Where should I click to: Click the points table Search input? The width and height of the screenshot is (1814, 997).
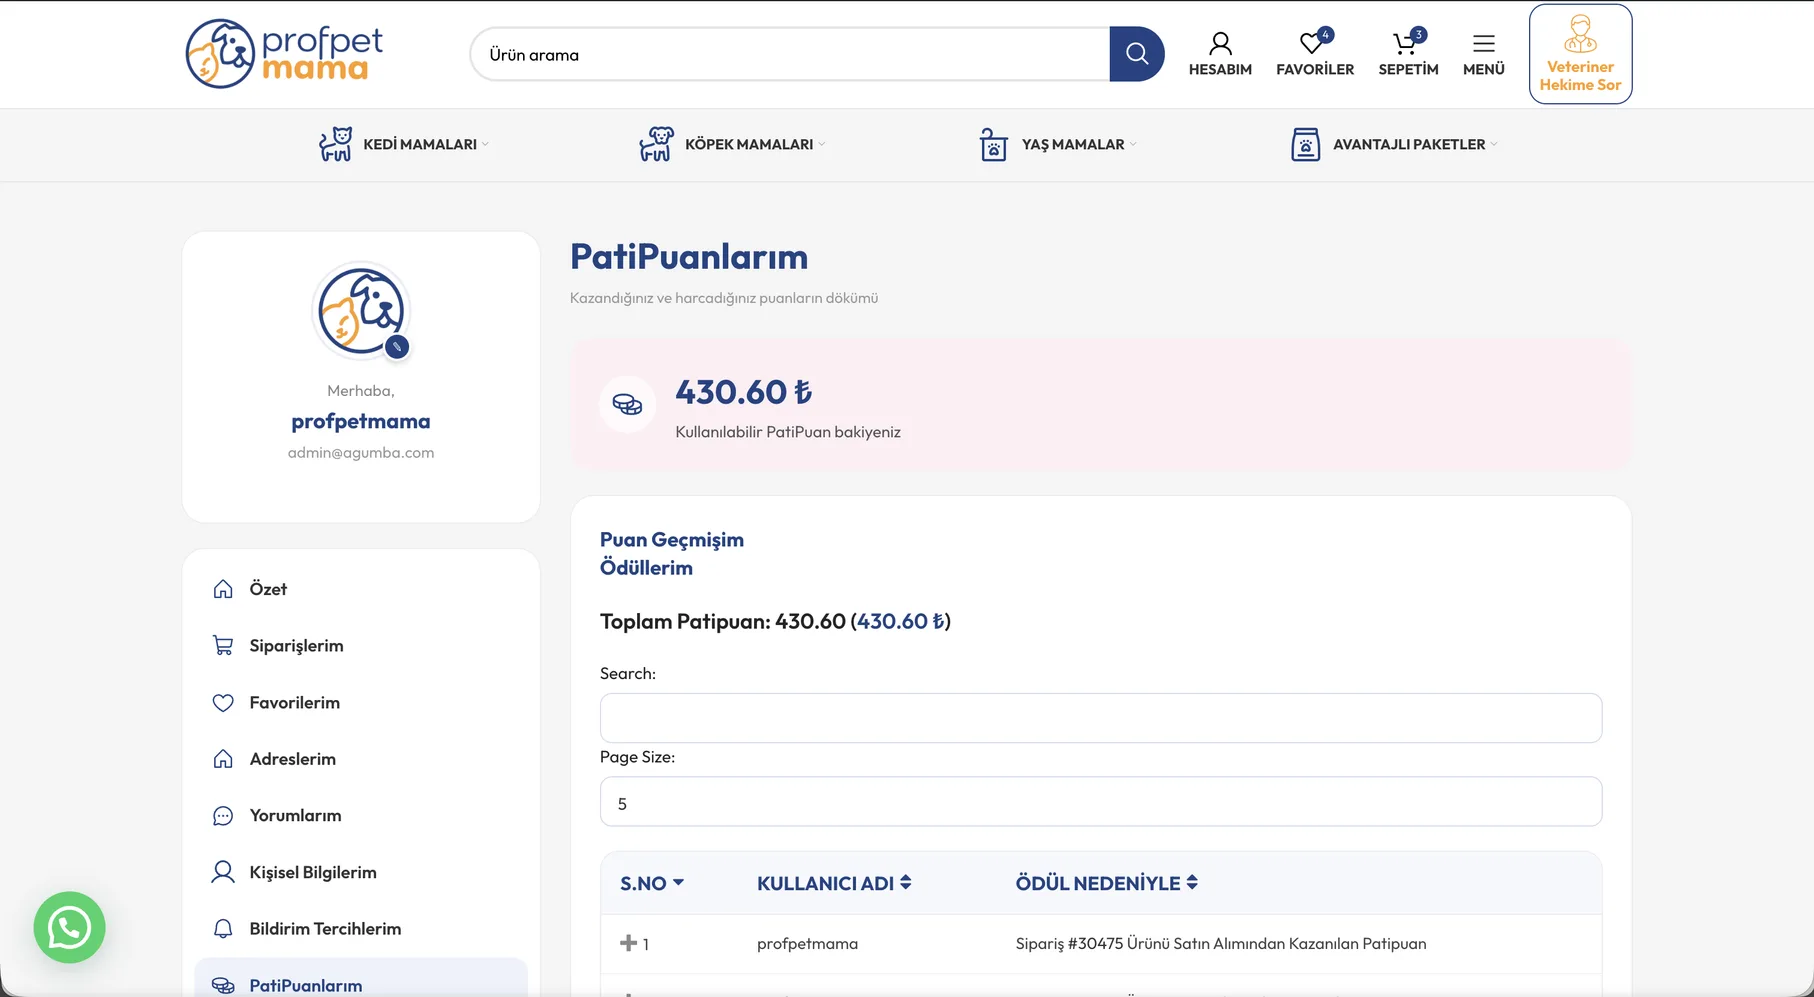(1101, 718)
